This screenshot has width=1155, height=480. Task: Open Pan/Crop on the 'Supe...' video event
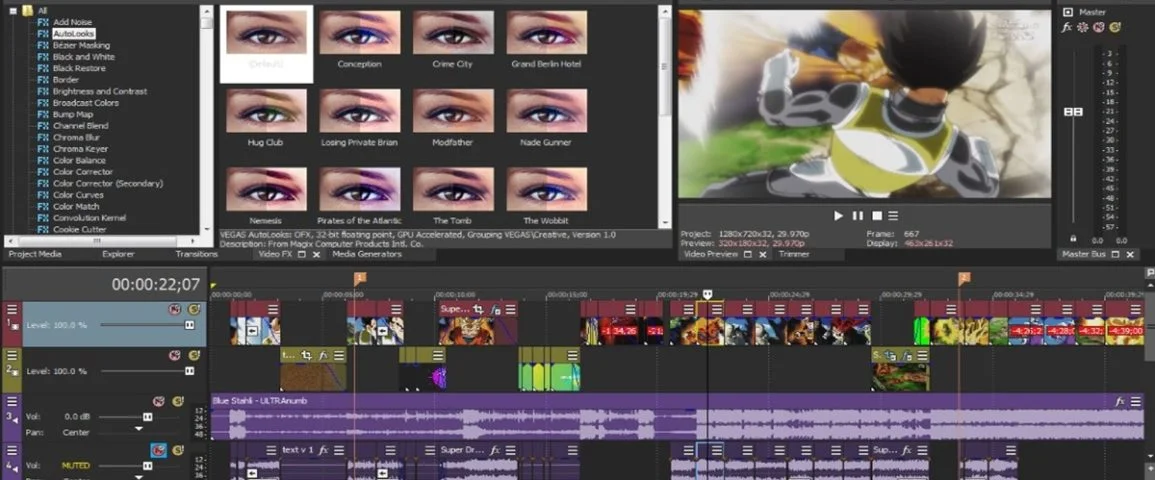pos(480,310)
